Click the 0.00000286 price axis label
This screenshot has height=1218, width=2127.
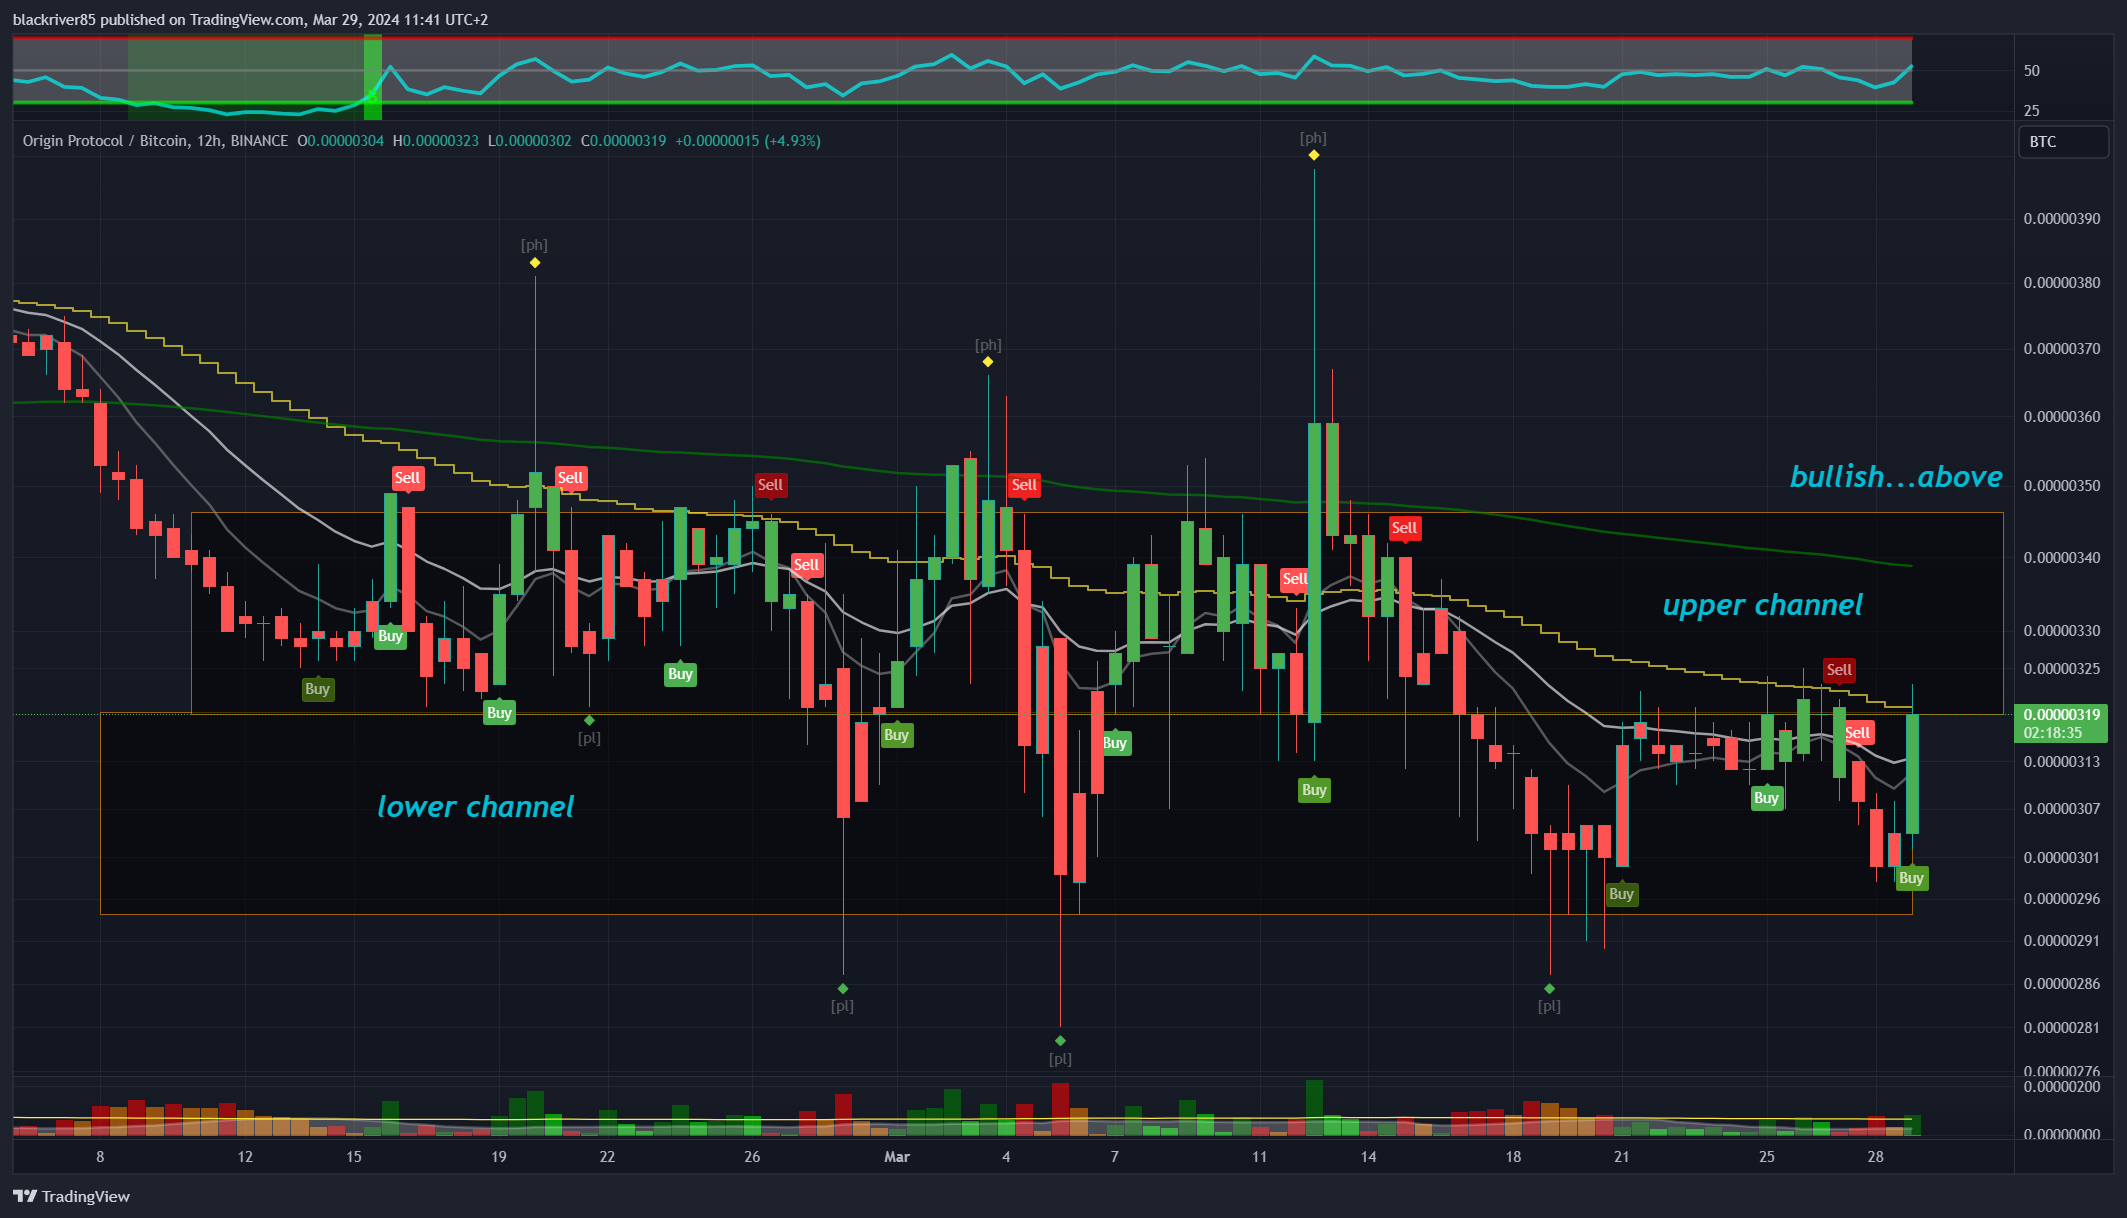click(2062, 984)
